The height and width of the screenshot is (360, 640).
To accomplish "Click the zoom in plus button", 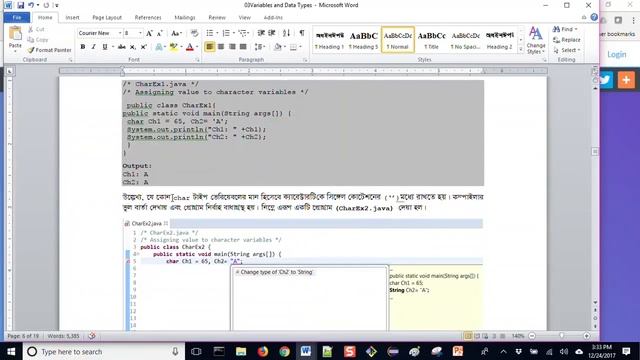I will (587, 336).
